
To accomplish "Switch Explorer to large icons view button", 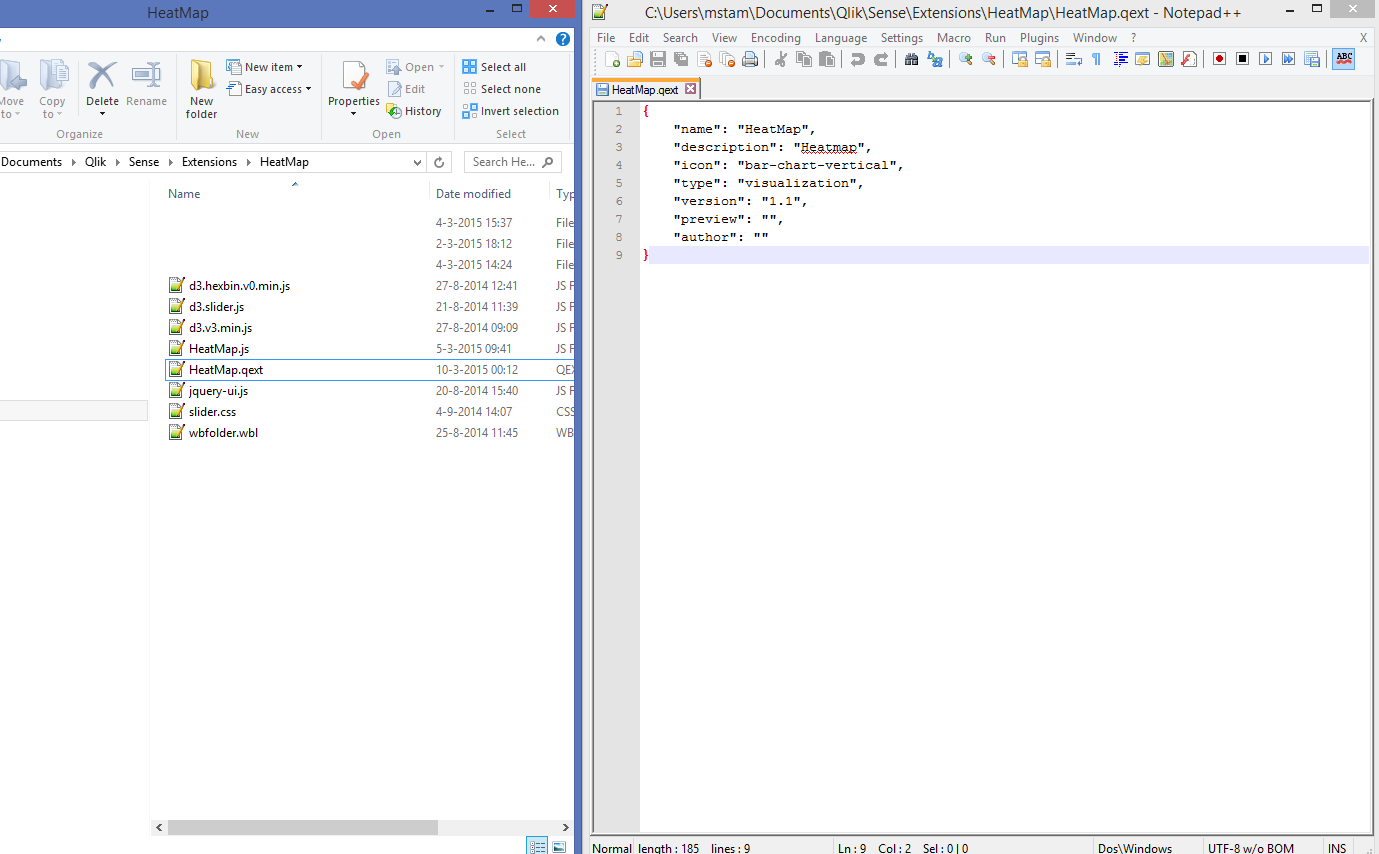I will pyautogui.click(x=559, y=846).
